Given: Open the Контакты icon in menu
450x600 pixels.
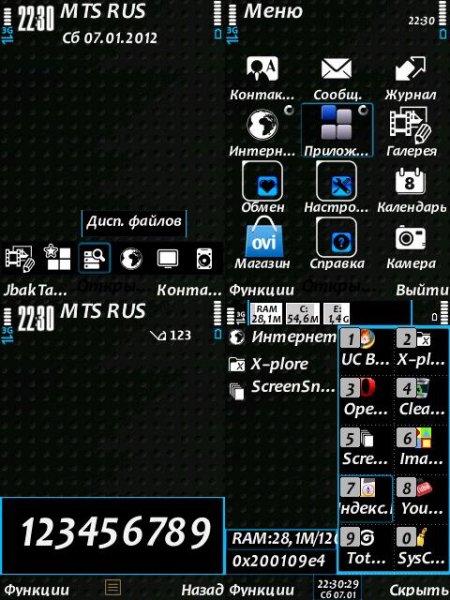Looking at the screenshot, I should pos(262,69).
